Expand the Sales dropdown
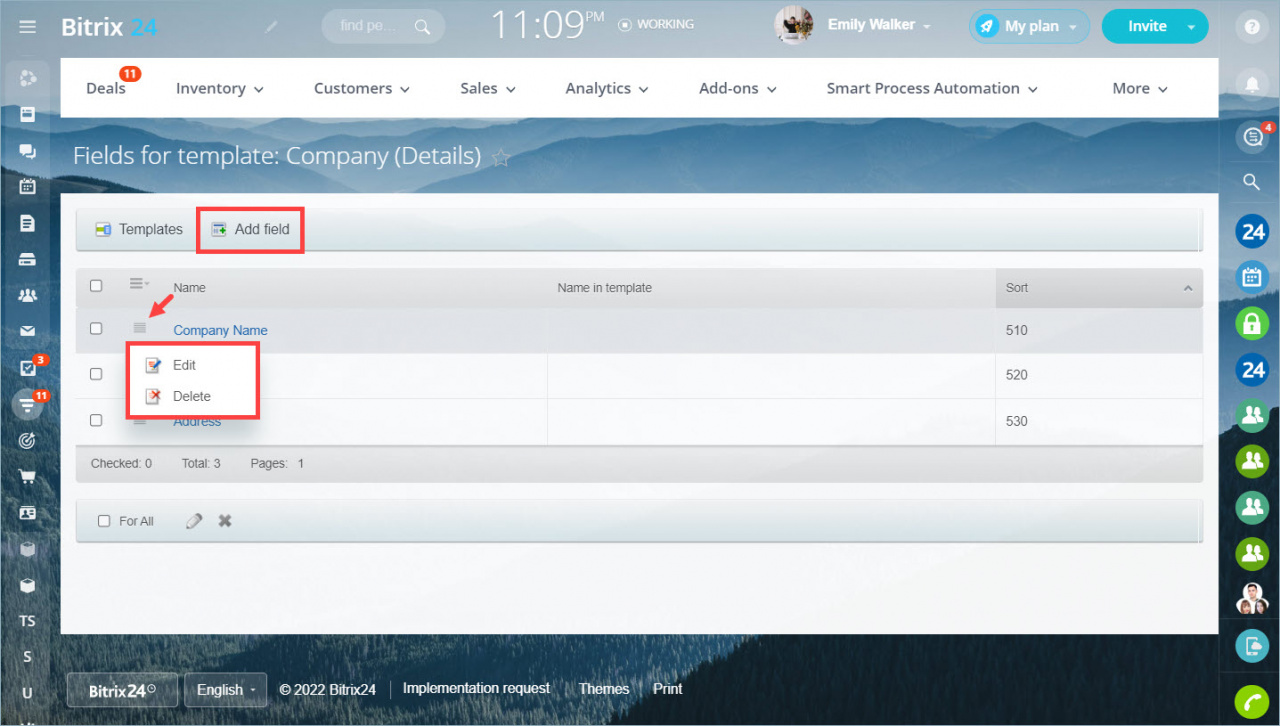 (488, 88)
